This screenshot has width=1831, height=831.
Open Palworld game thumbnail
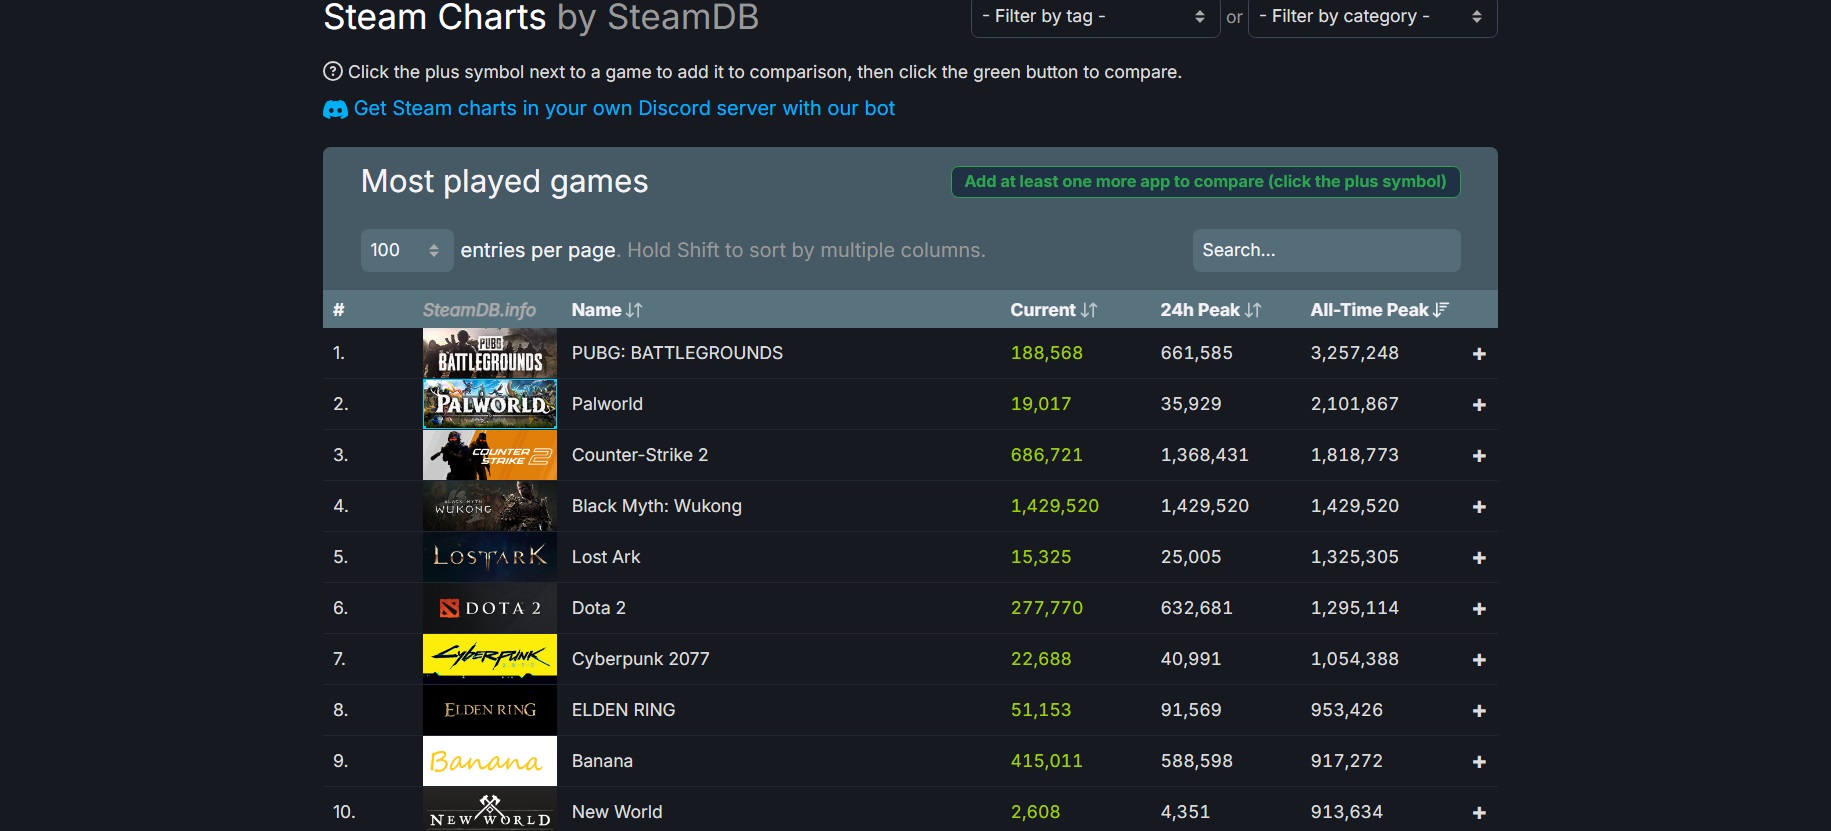click(x=490, y=404)
